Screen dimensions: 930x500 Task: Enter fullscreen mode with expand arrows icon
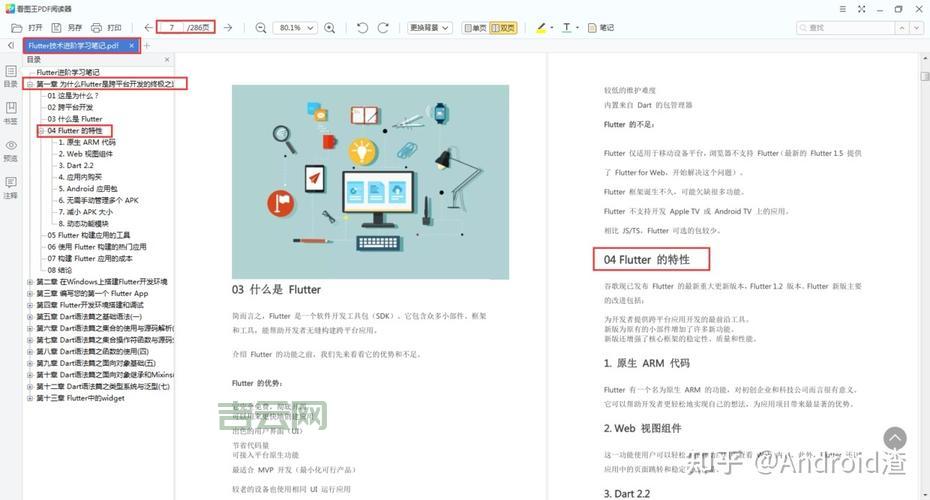point(861,9)
